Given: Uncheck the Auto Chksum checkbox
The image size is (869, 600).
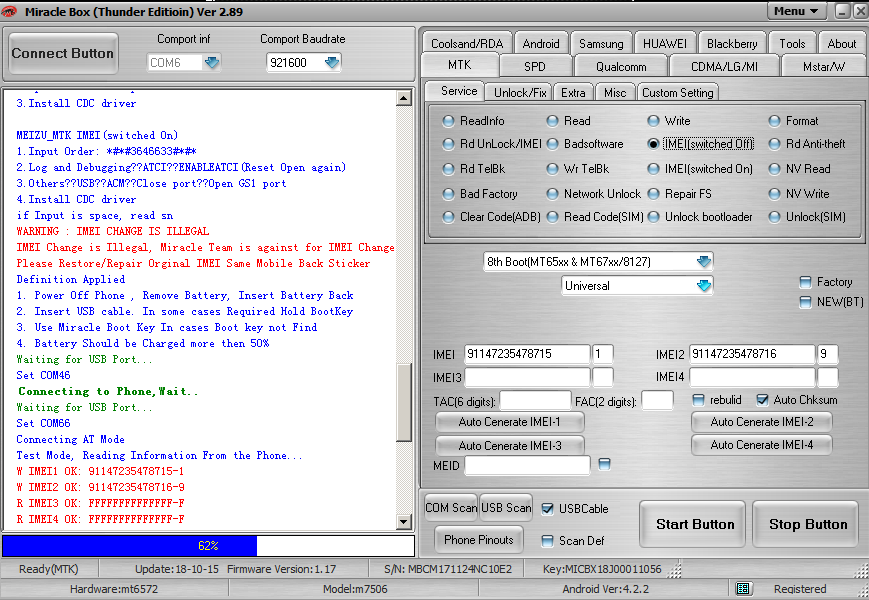Looking at the screenshot, I should coord(763,400).
